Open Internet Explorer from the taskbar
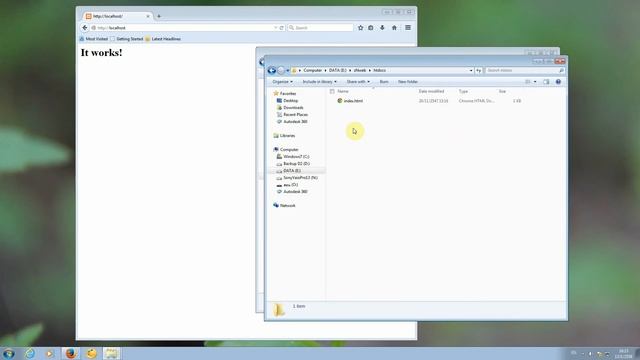This screenshot has width=640, height=360. pos(29,353)
